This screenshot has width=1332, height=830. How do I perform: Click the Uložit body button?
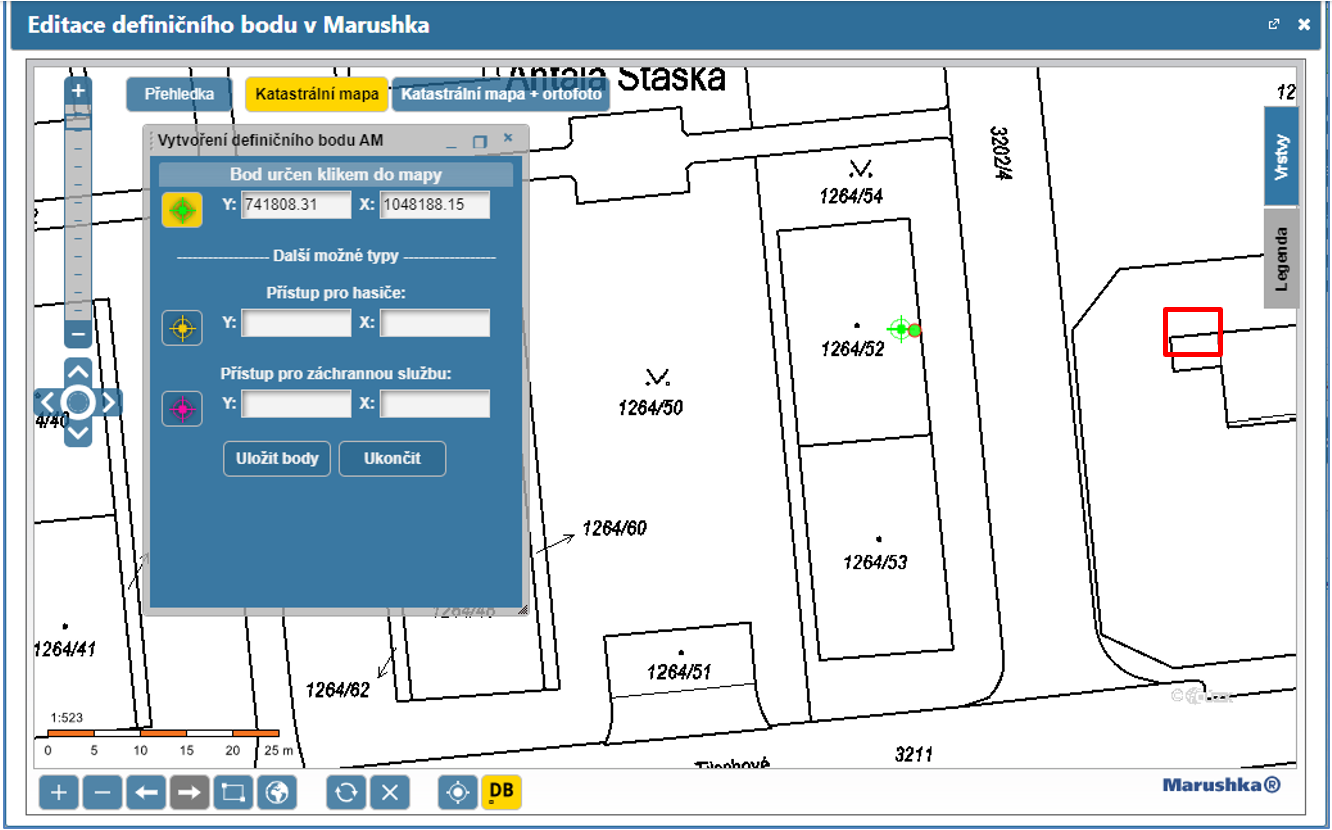(276, 459)
